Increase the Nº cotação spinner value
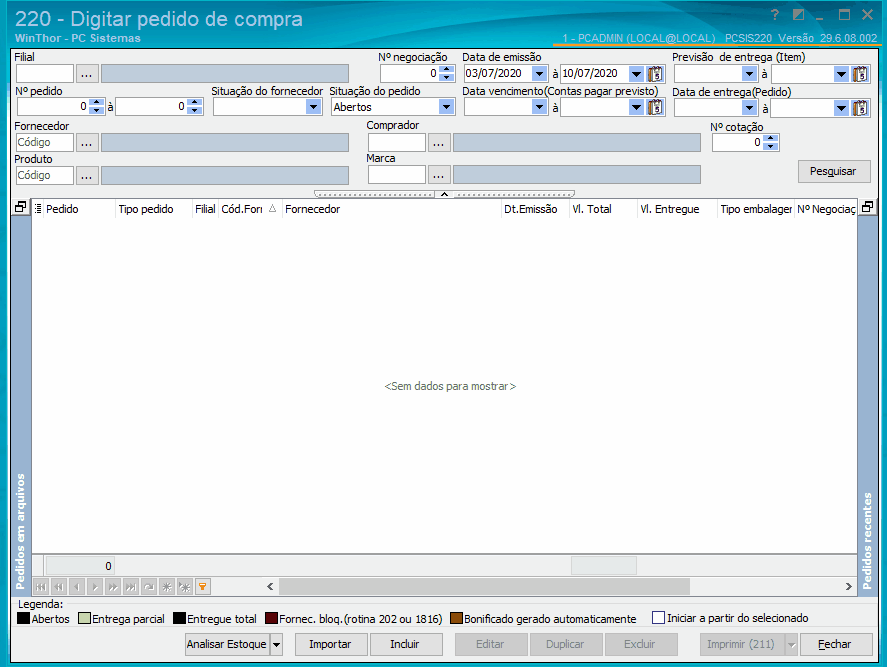Screen dimensions: 887x667 tap(770, 139)
